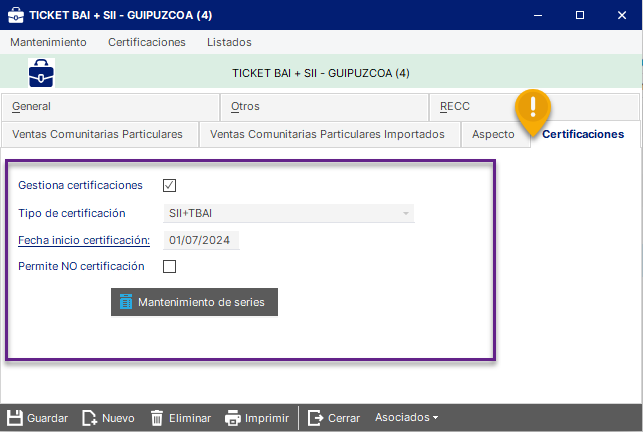Switch to the RECC tab

click(x=534, y=107)
